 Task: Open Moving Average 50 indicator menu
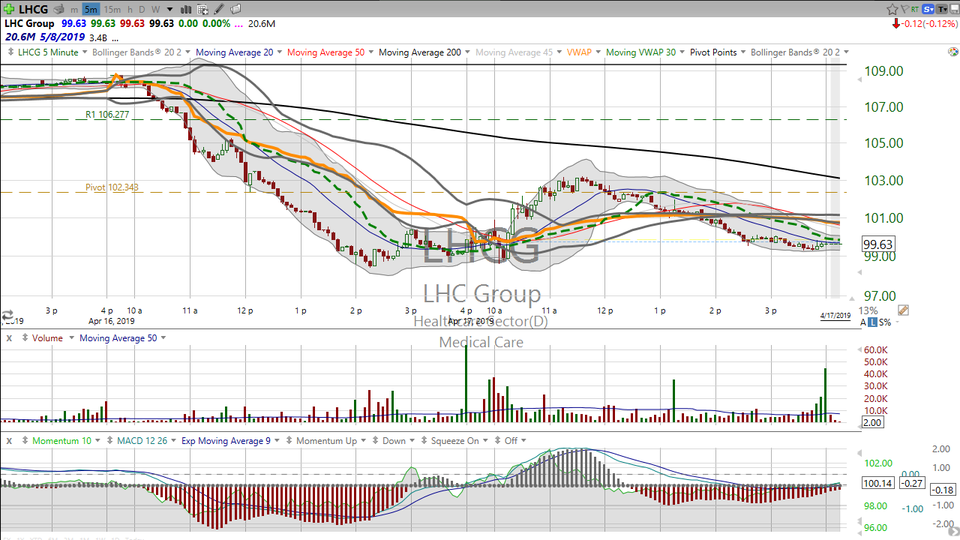(x=330, y=53)
